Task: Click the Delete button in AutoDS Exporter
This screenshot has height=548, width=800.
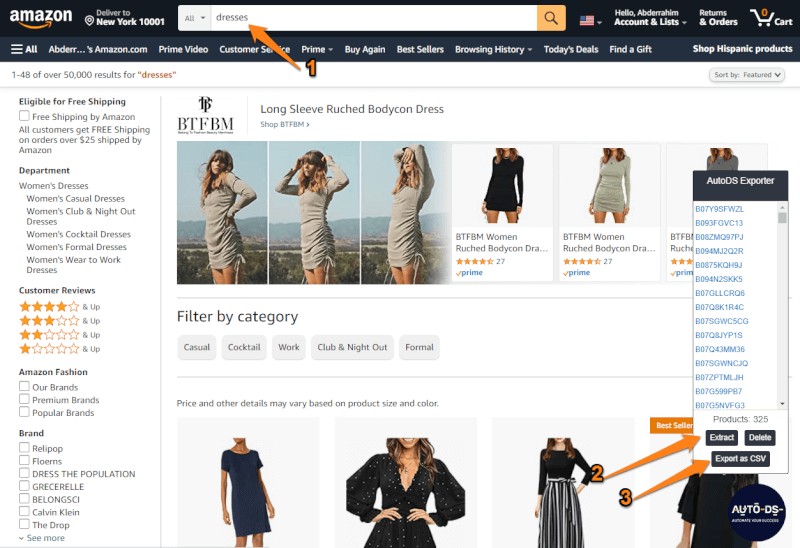Action: pos(760,437)
